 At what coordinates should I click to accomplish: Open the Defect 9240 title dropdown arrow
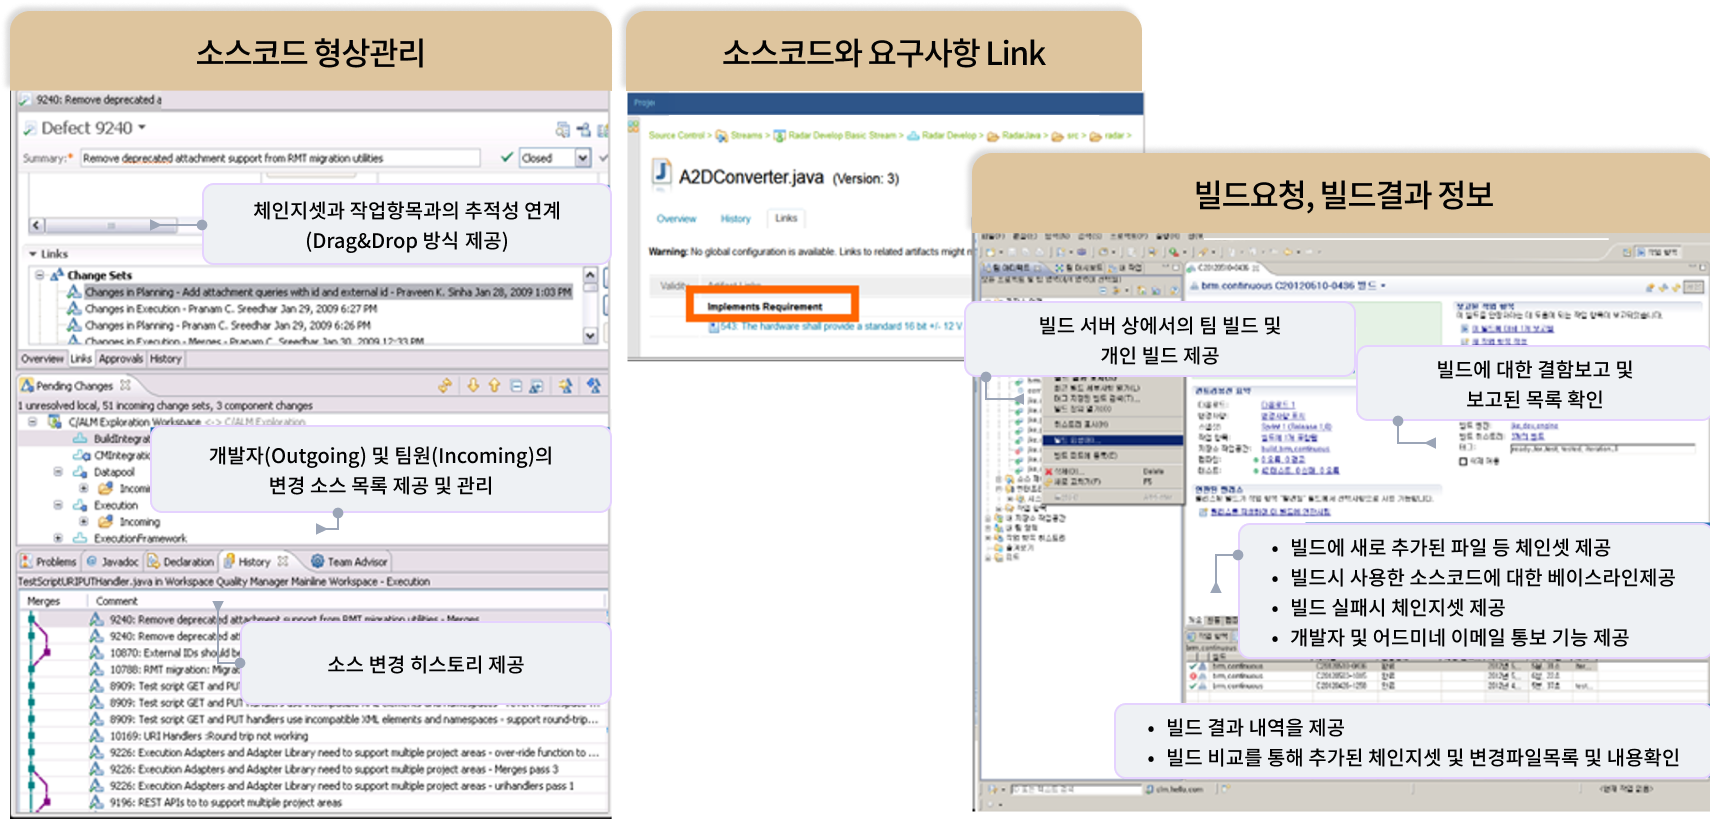(x=142, y=127)
